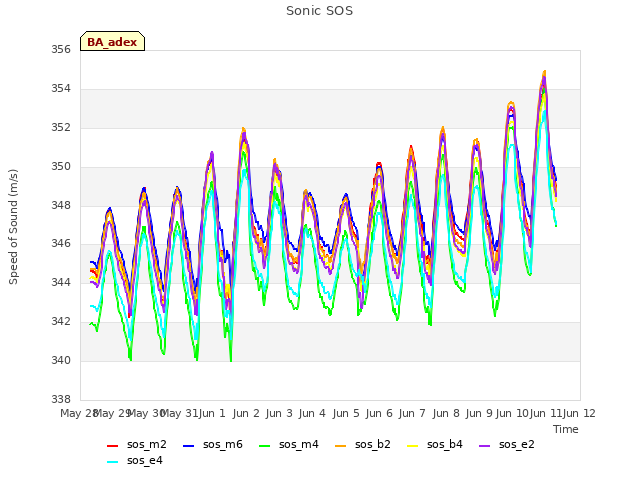640x480 pixels.
Task: Click the 342 y-axis tick label
Action: pos(61,322)
